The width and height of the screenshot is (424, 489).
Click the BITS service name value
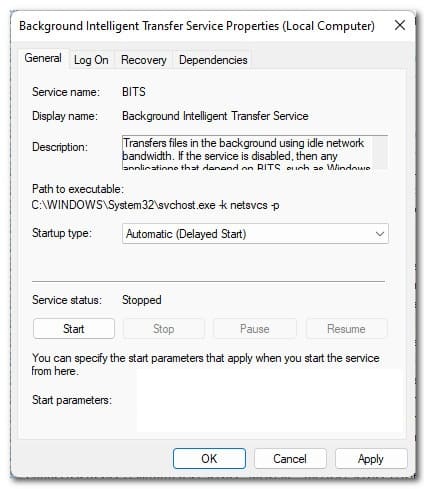pos(134,92)
